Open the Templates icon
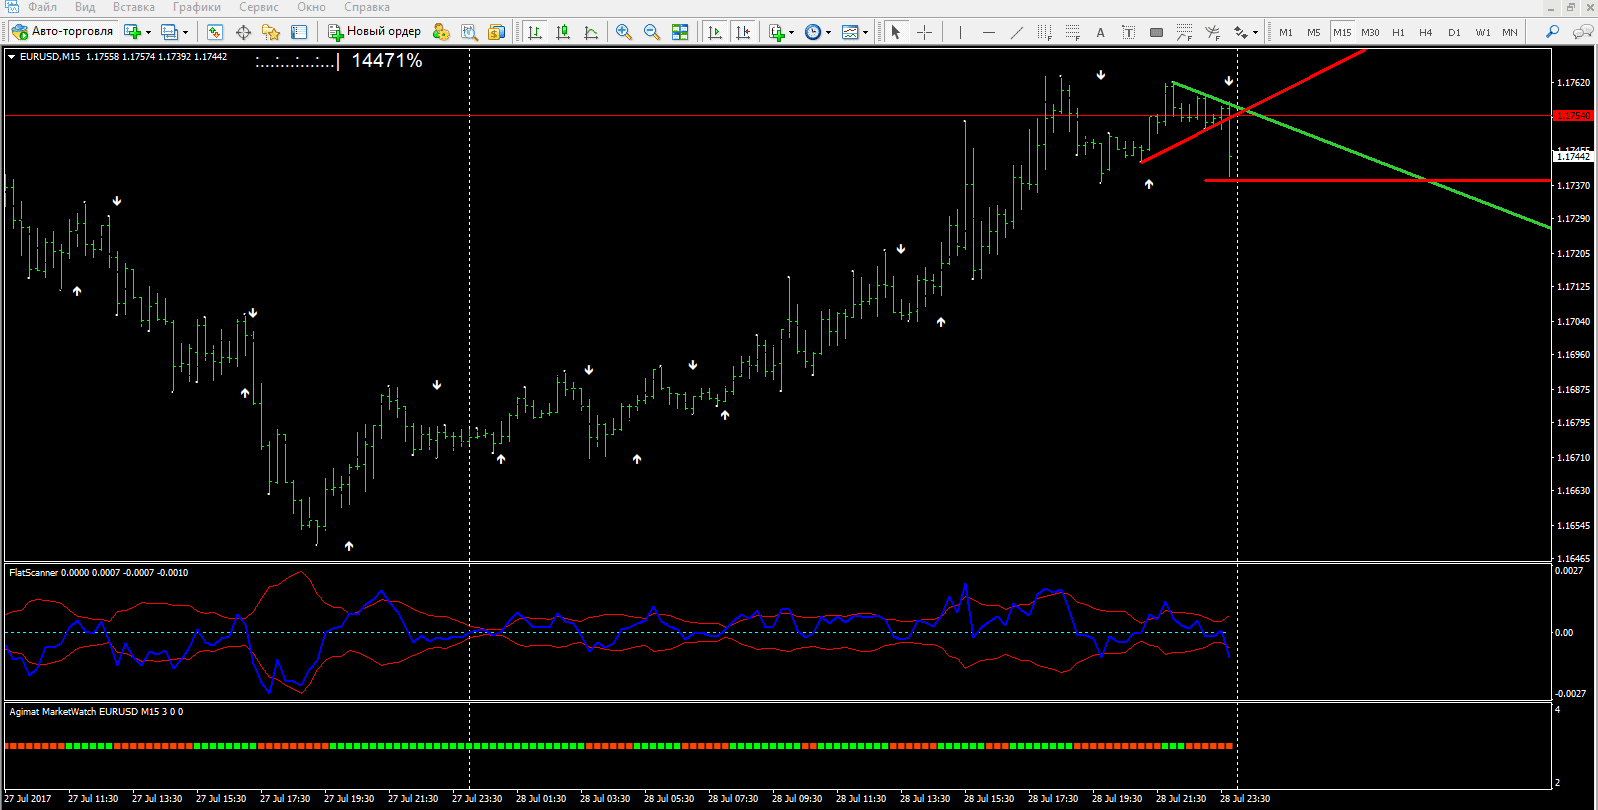 pos(850,32)
